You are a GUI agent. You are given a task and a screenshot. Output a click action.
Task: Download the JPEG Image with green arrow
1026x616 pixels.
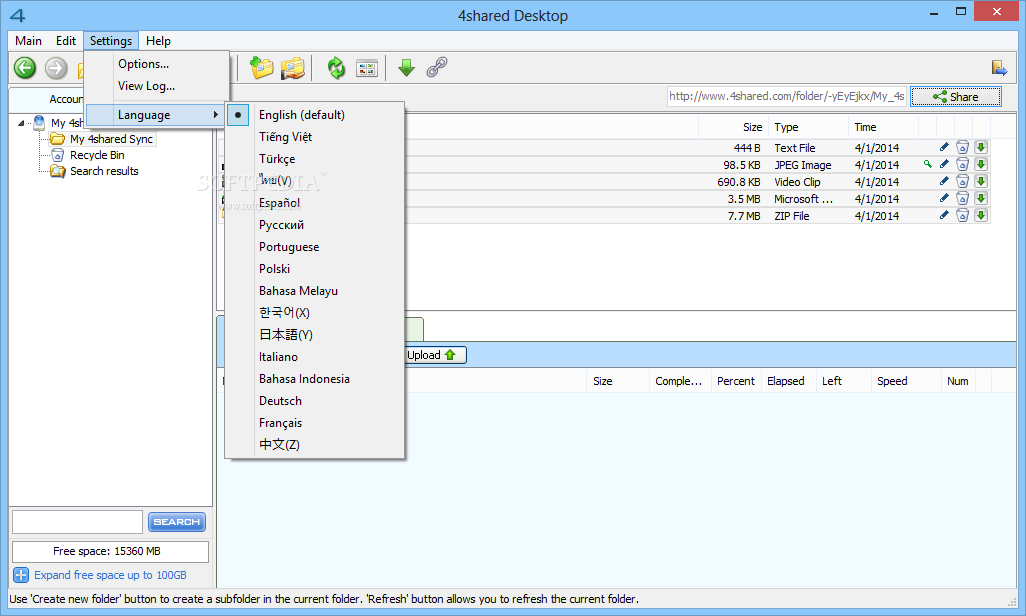(x=981, y=164)
